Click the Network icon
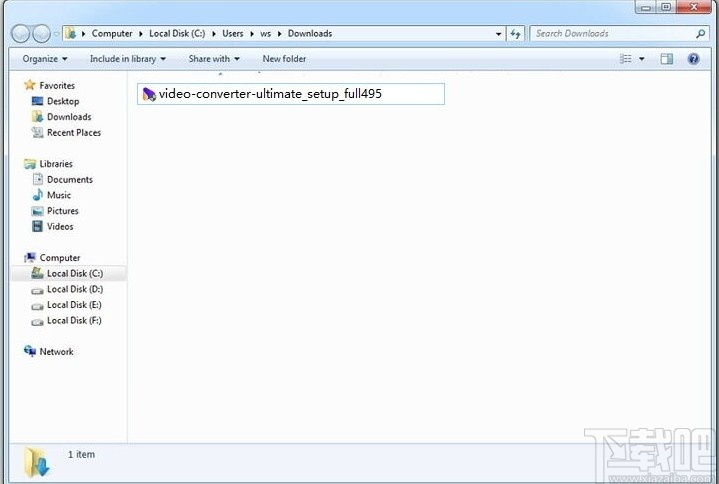Image resolution: width=719 pixels, height=484 pixels. (x=30, y=351)
